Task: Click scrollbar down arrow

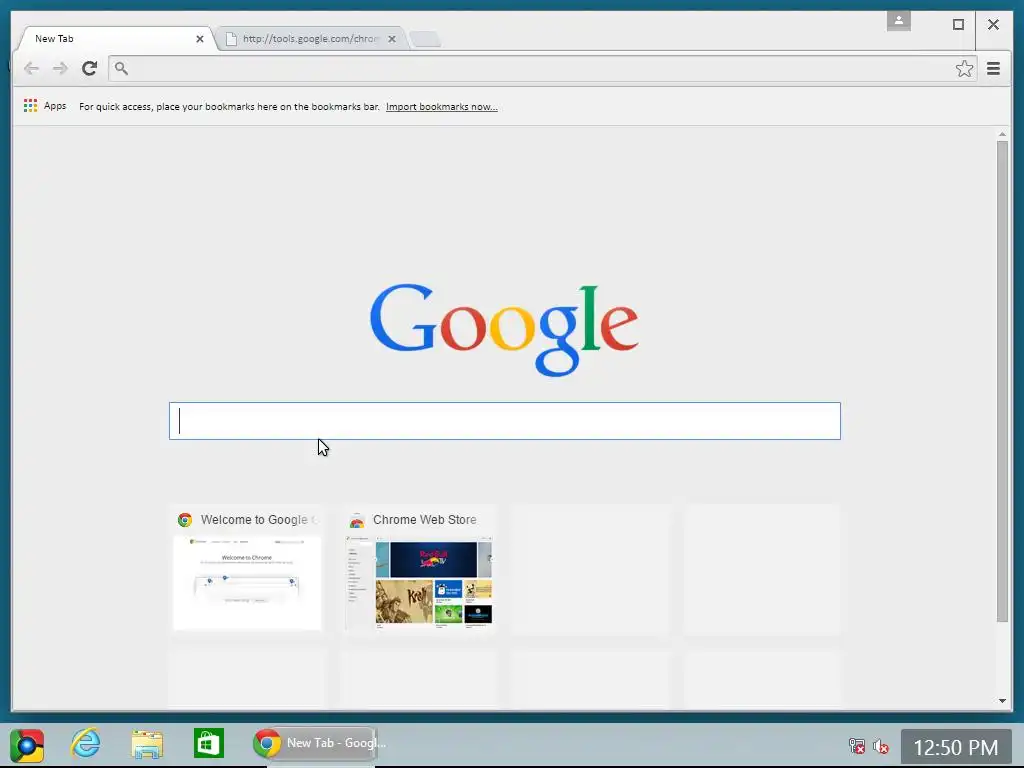Action: (1002, 701)
